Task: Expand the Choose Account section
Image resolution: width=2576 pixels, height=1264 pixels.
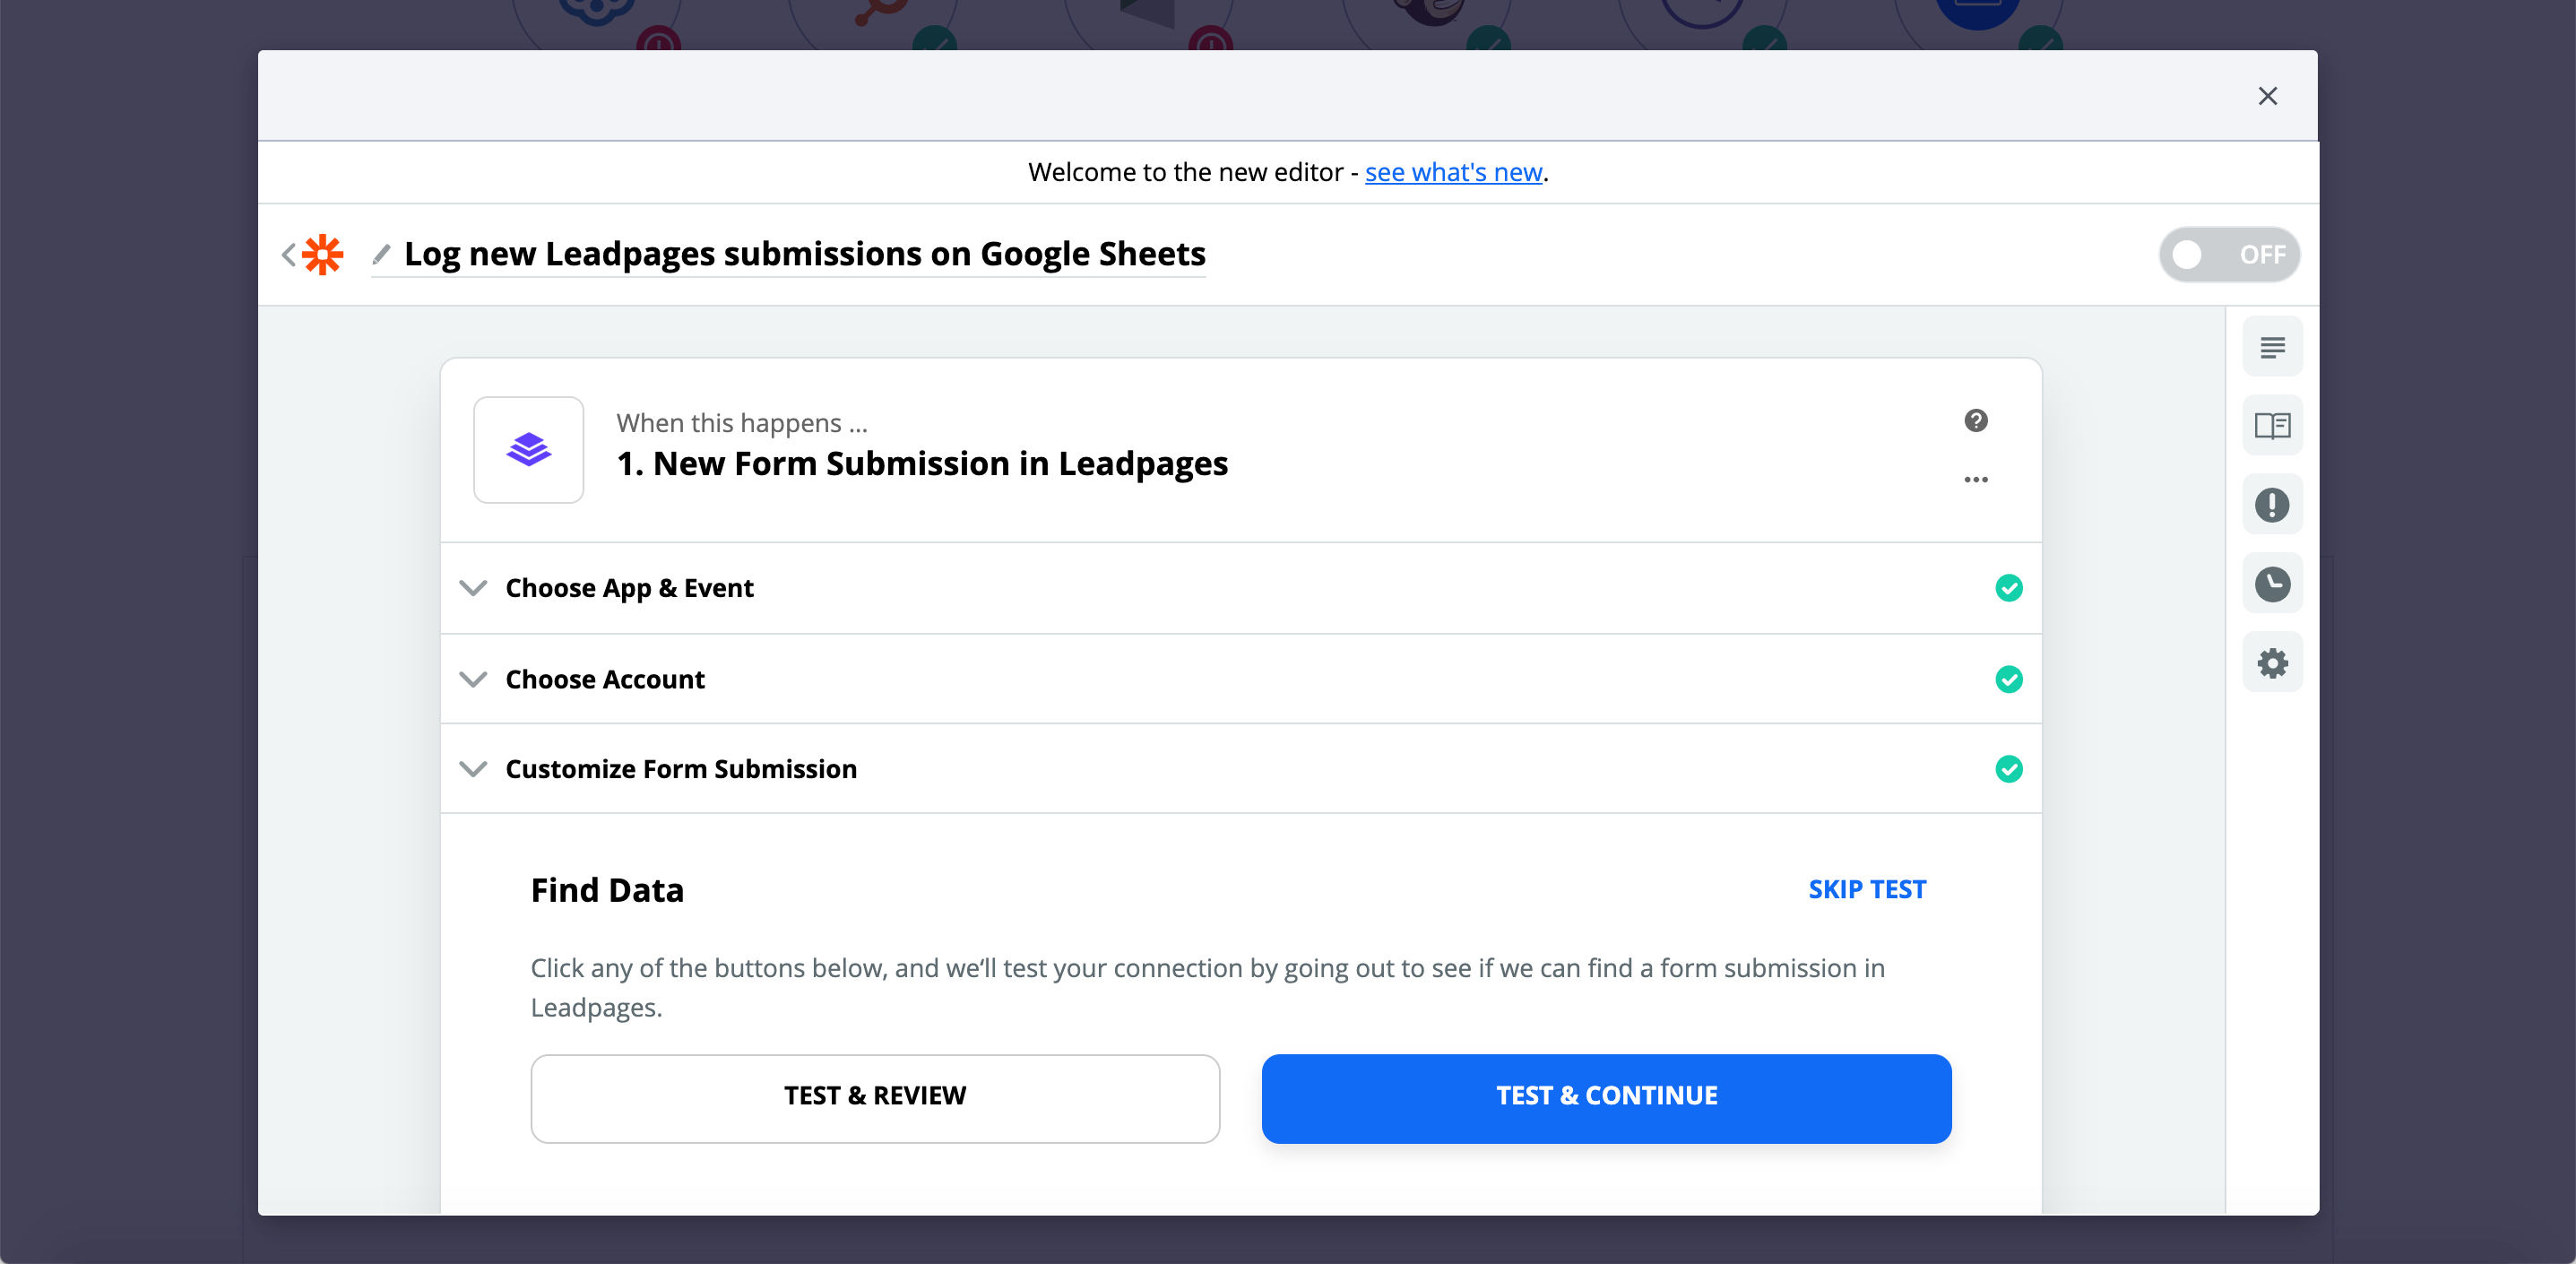Action: pyautogui.click(x=474, y=679)
